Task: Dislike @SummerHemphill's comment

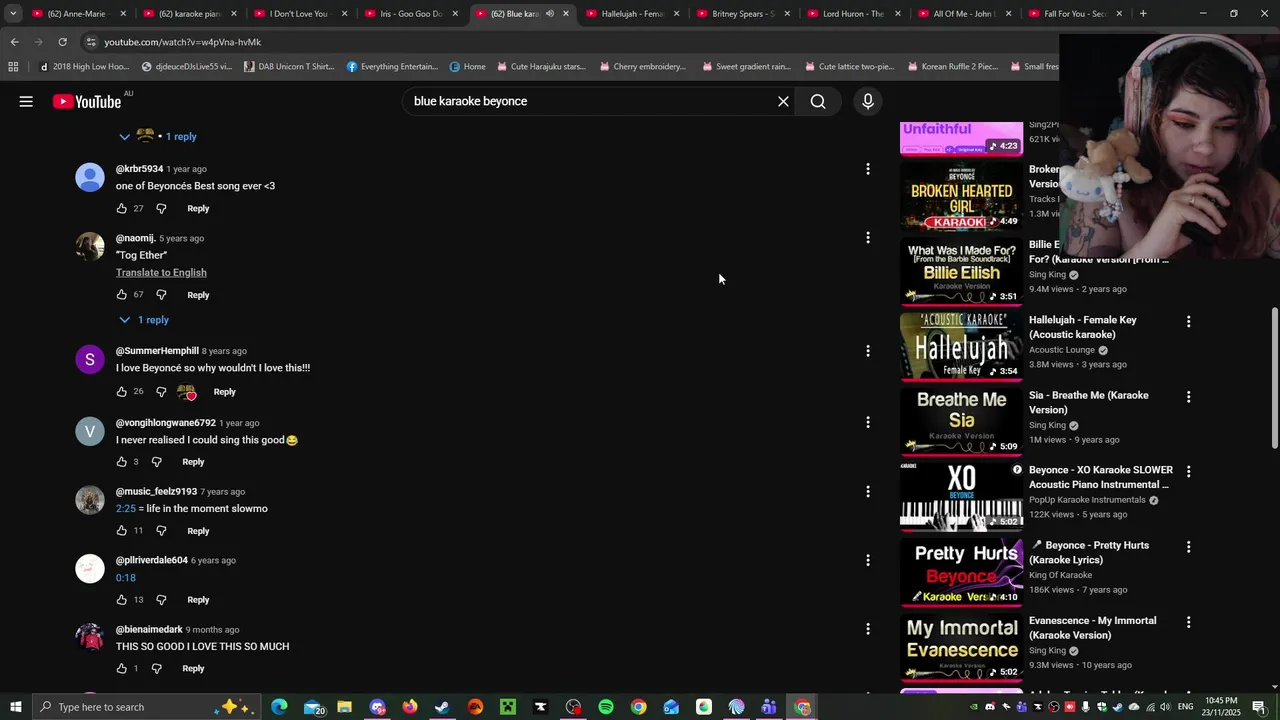Action: (x=161, y=391)
